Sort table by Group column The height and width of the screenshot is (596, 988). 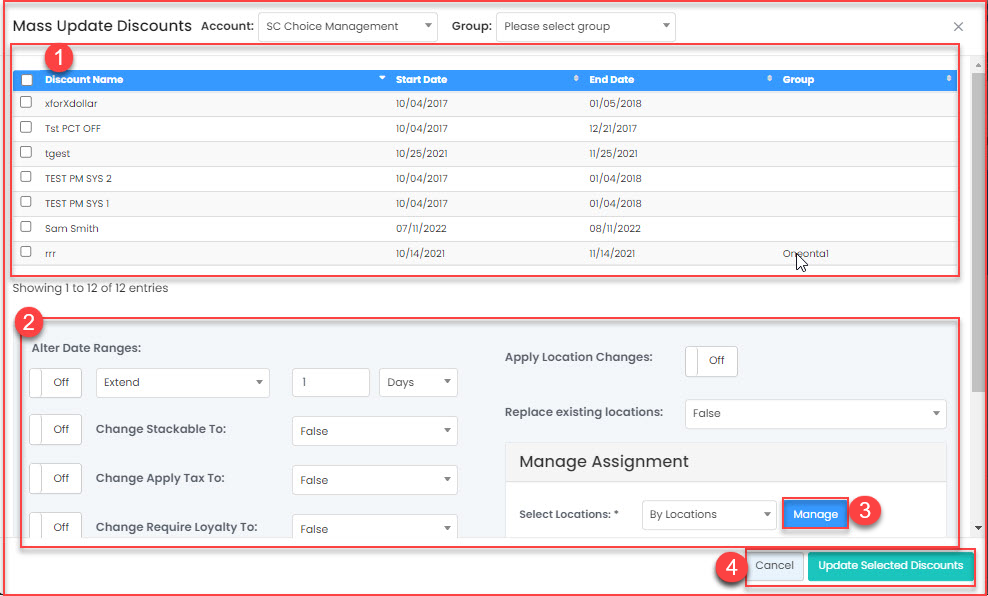(948, 79)
